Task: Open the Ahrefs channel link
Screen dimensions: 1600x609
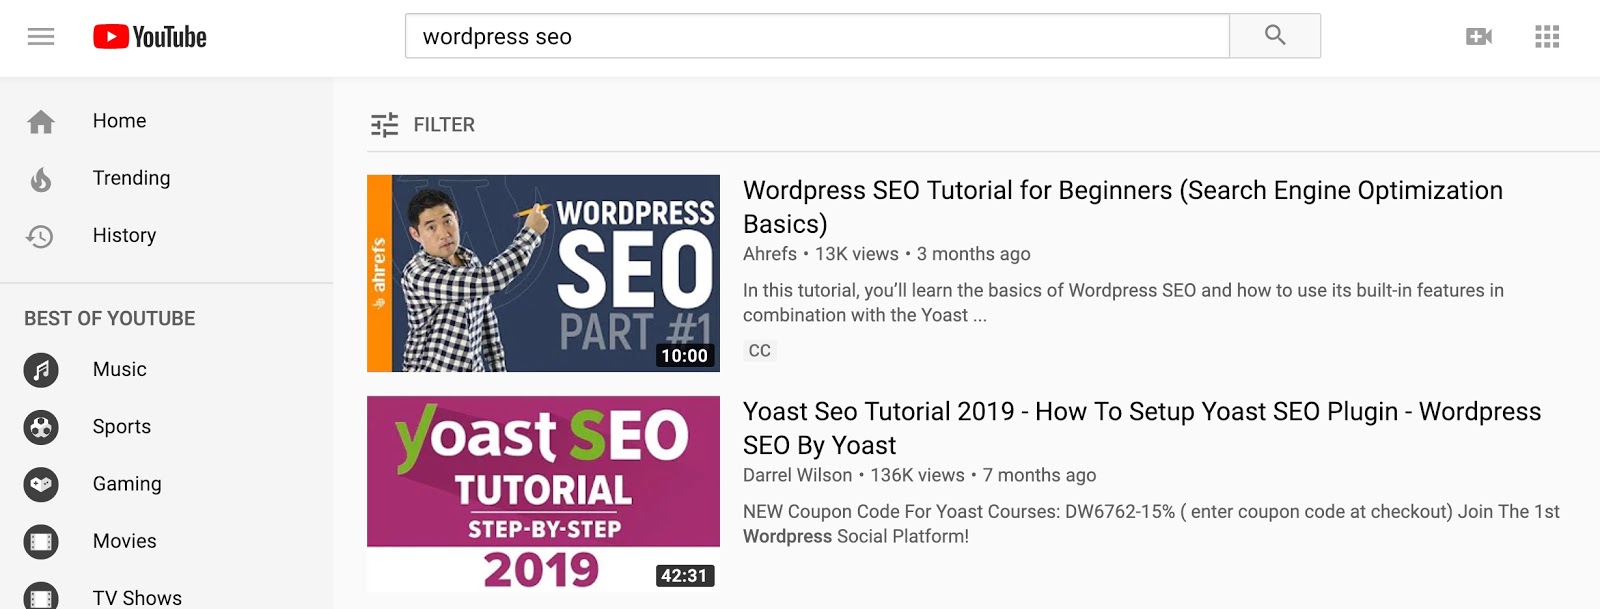Action: click(770, 254)
